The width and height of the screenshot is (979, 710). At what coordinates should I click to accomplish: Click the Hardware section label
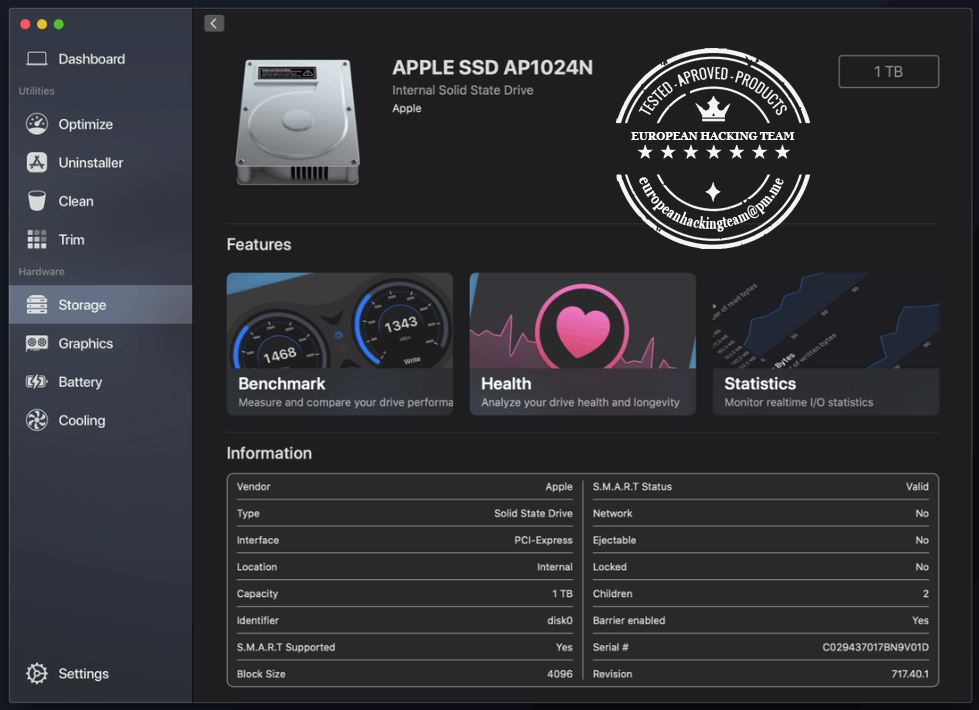point(41,271)
